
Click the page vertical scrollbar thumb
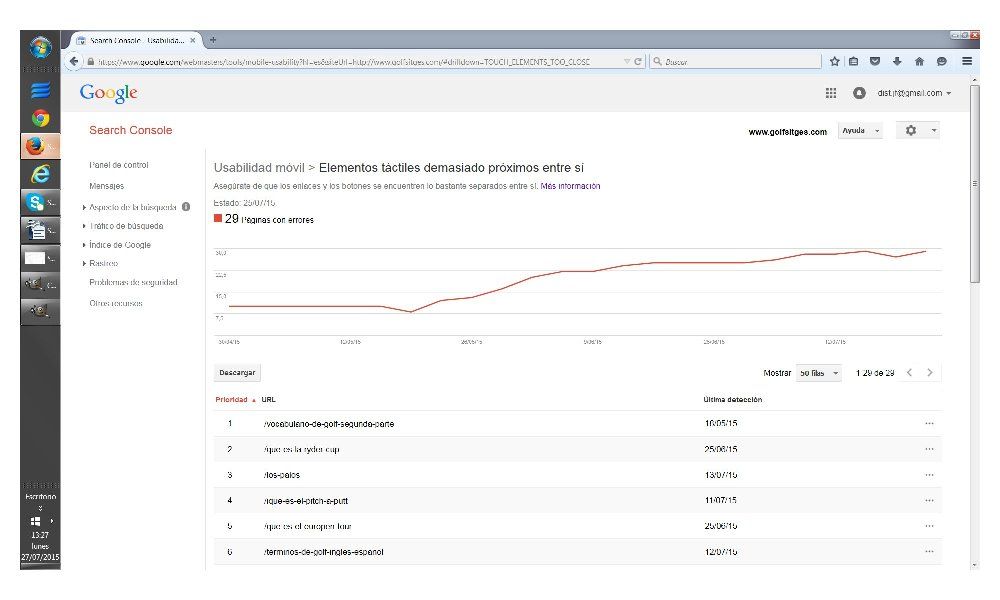pos(974,184)
